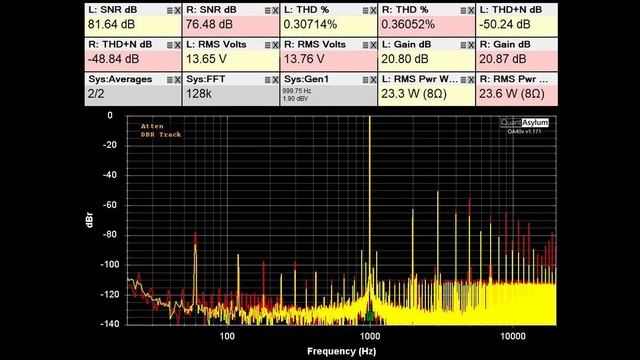This screenshot has height=360, width=640.
Task: Open the menu icon on L: RMS Volts tile
Action: click(268, 46)
